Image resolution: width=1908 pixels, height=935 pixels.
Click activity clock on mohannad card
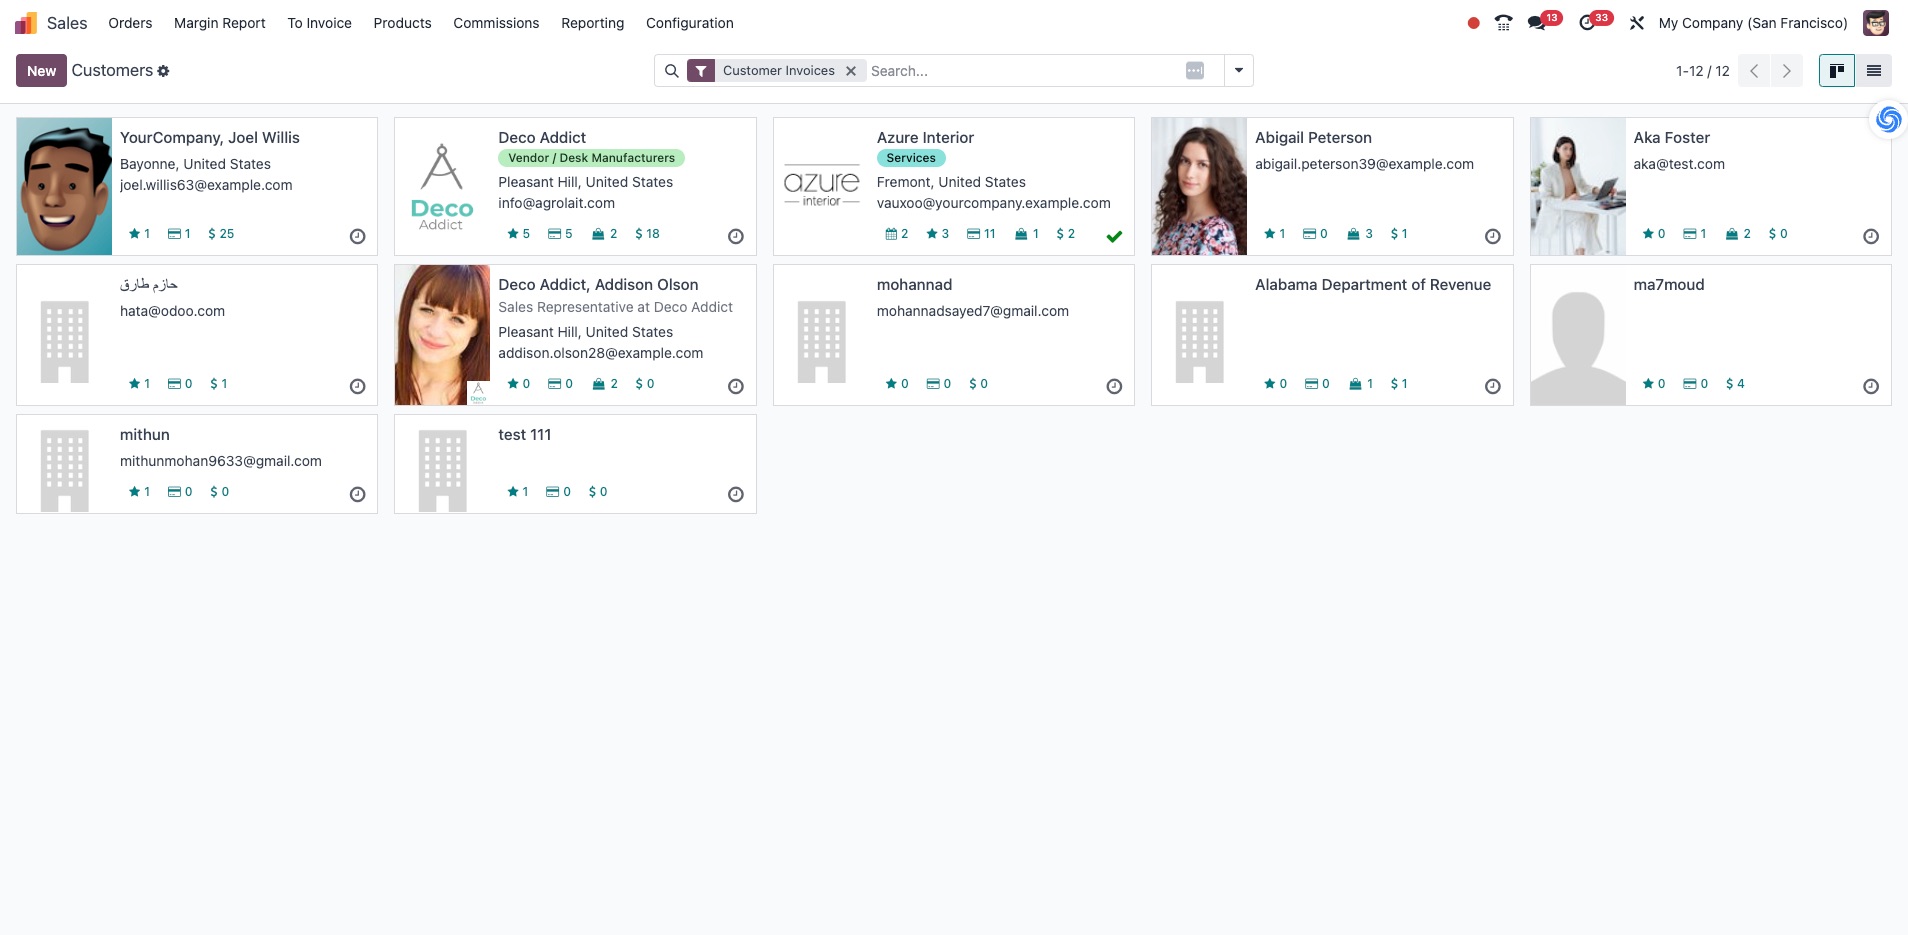(1114, 387)
